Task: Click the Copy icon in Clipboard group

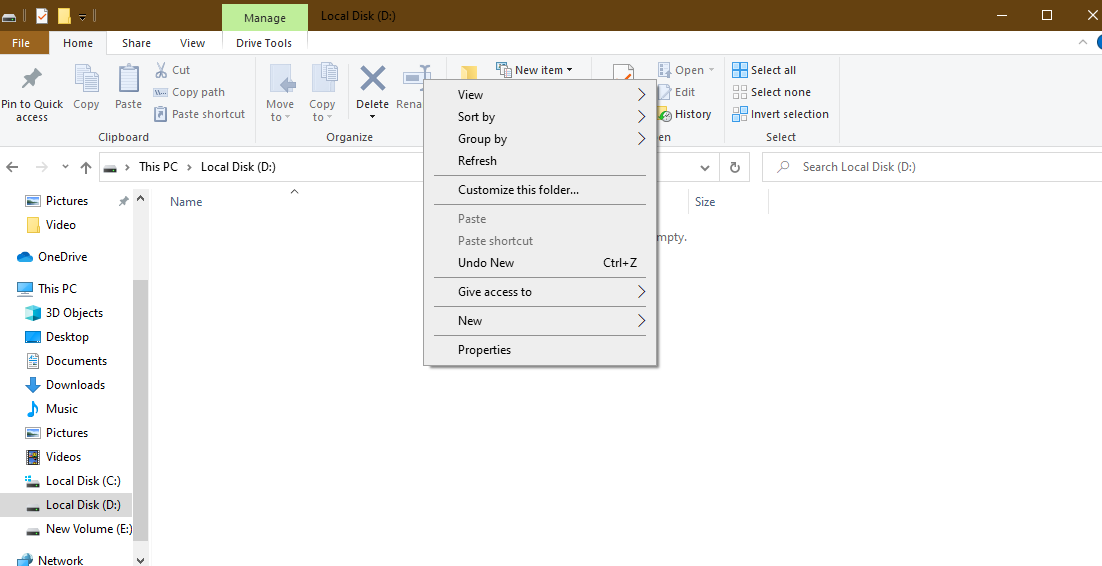Action: coord(86,79)
